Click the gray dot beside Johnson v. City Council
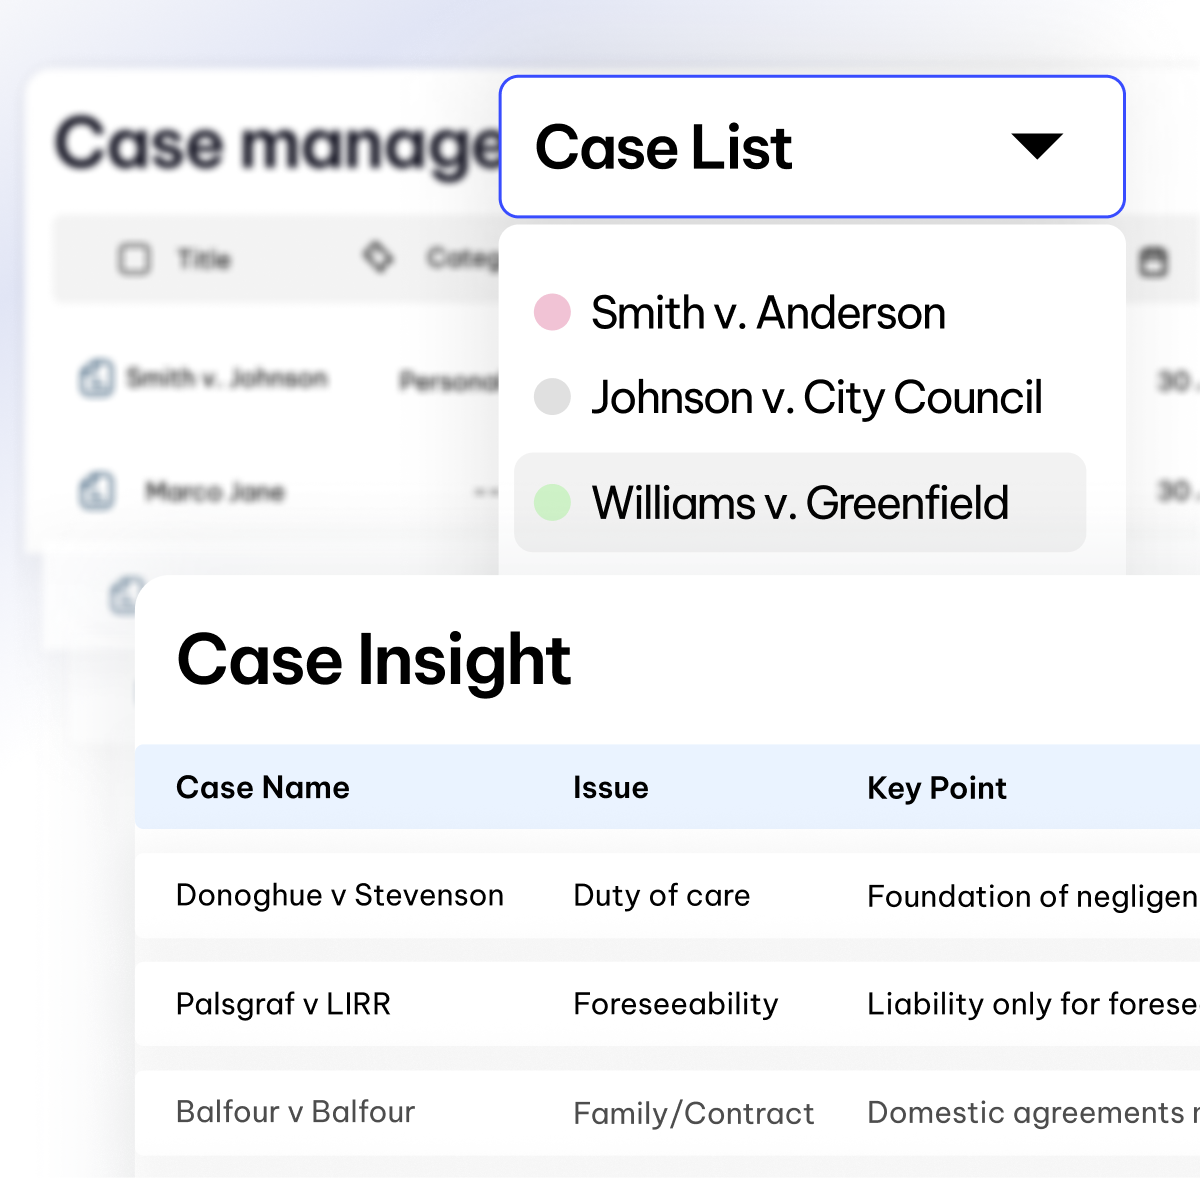The image size is (1200, 1200). (552, 397)
